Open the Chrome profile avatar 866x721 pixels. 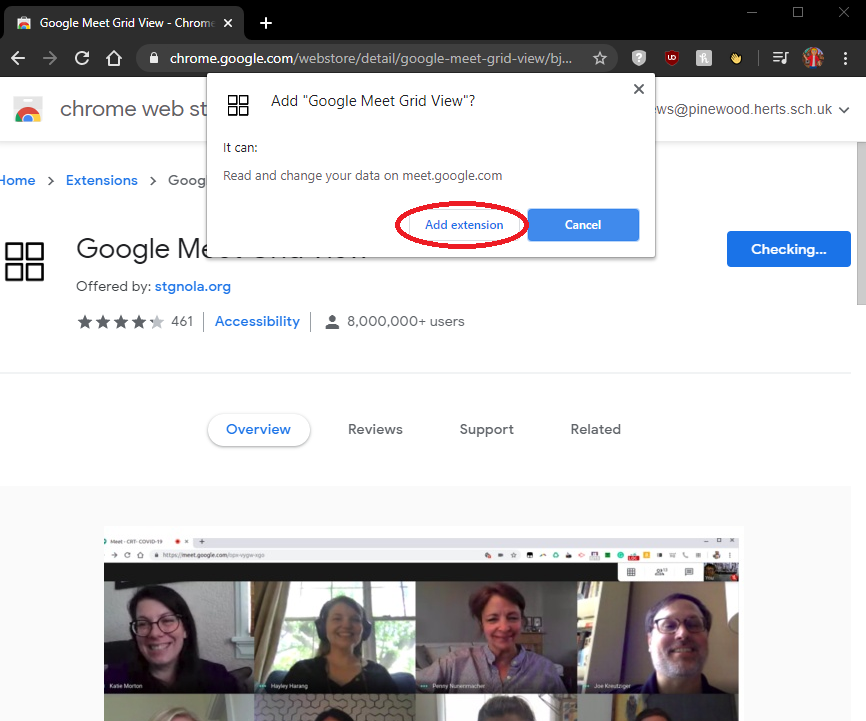click(813, 57)
